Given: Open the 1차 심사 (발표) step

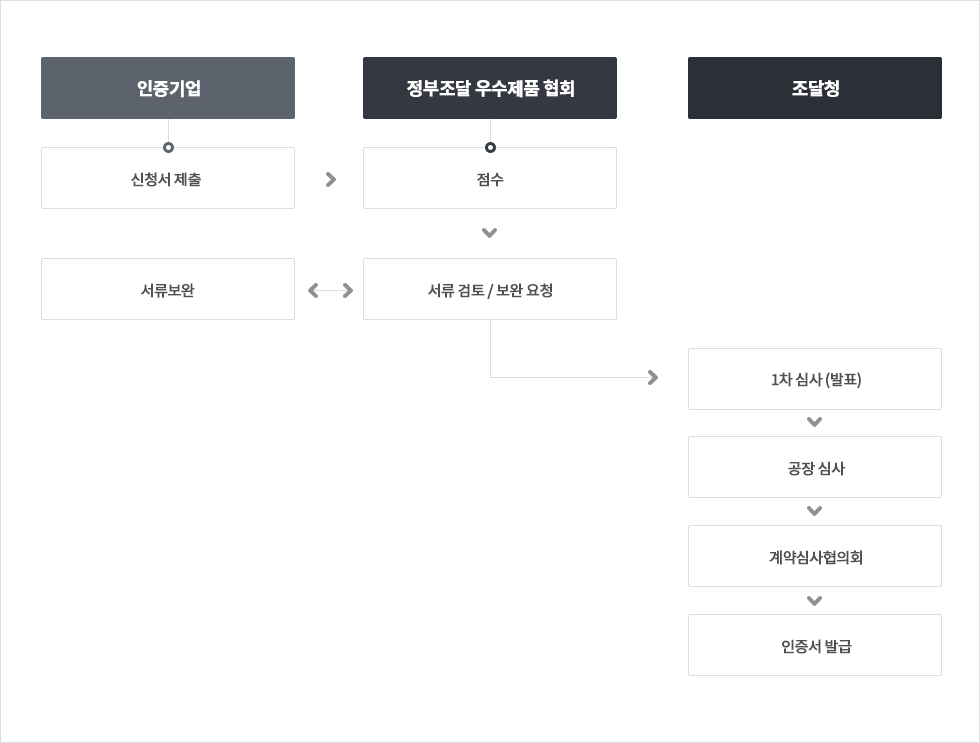Looking at the screenshot, I should point(815,379).
